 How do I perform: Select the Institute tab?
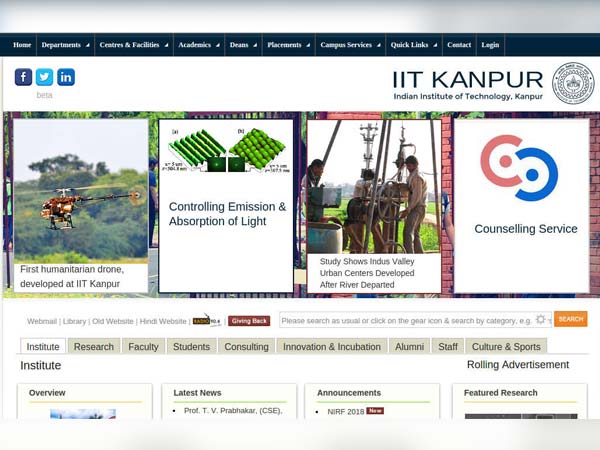43,346
